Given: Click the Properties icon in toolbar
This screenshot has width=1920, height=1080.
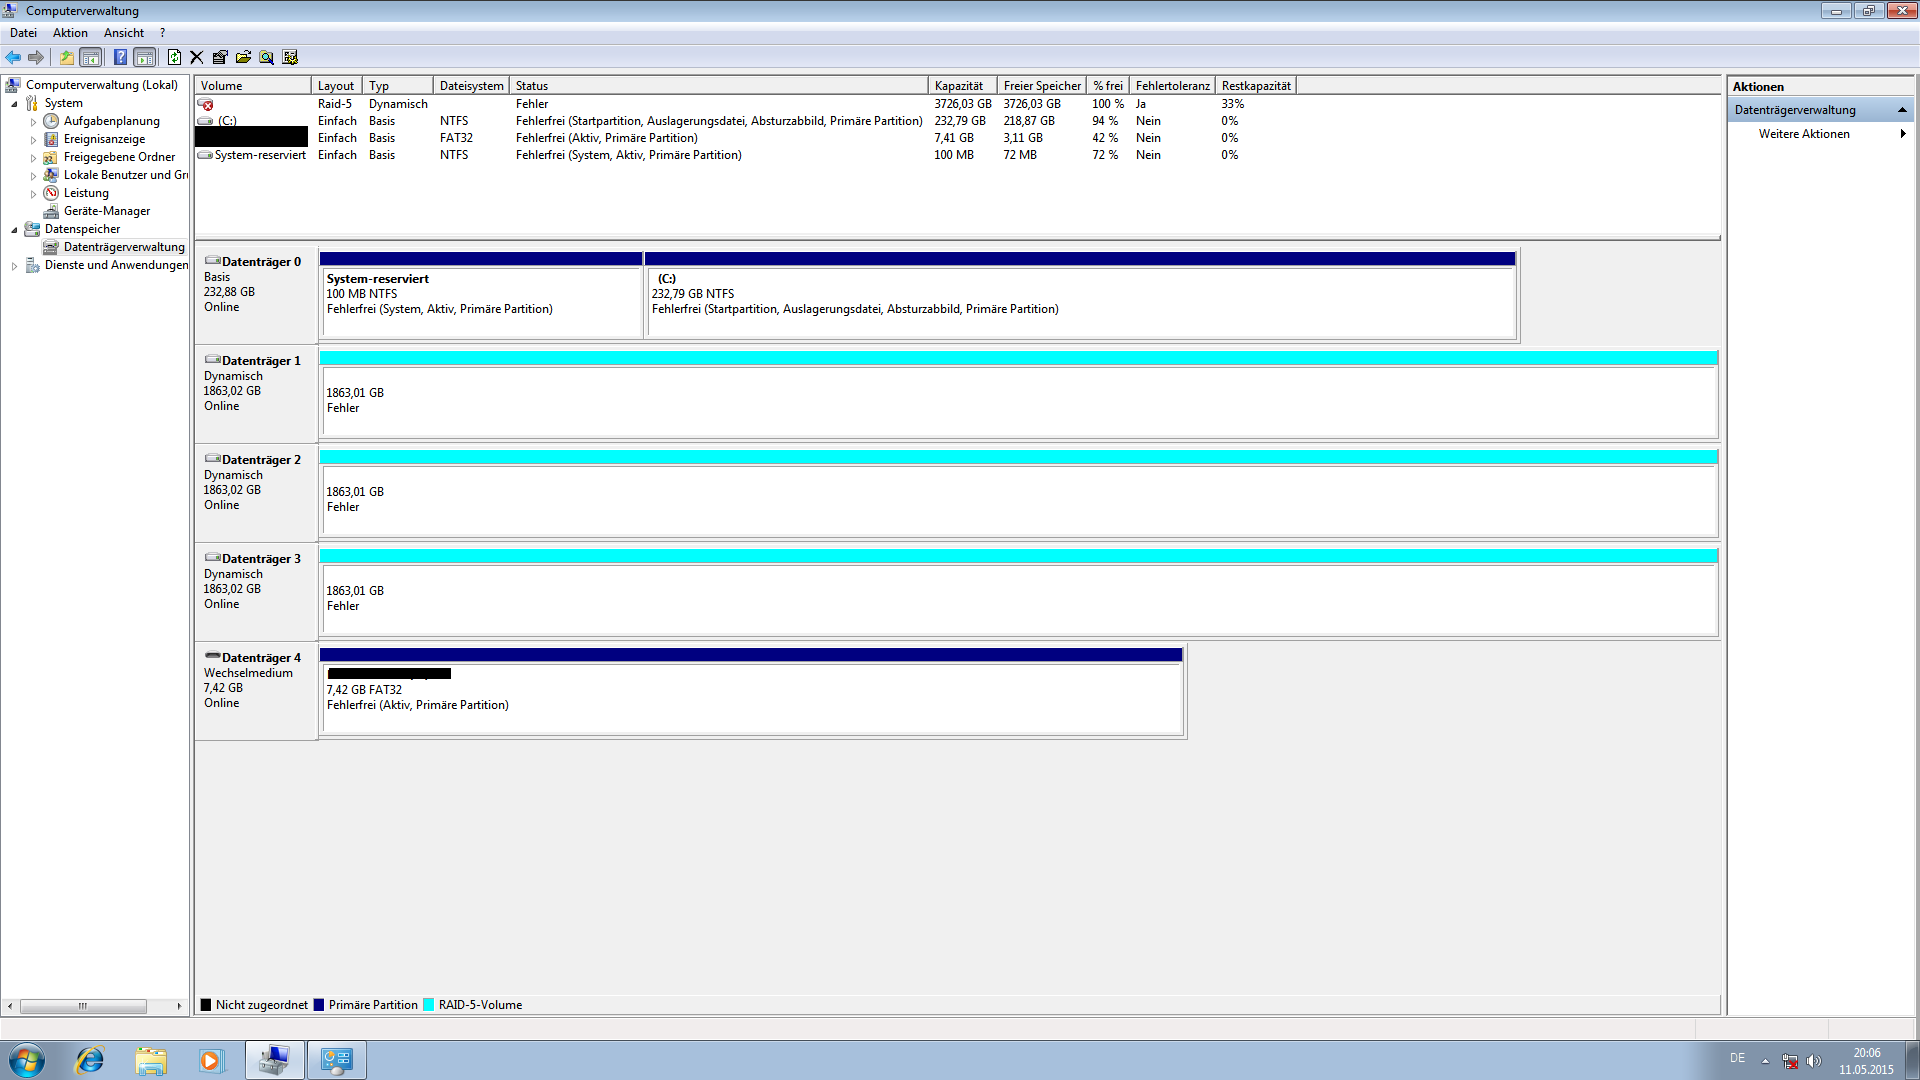Looking at the screenshot, I should pyautogui.click(x=220, y=57).
